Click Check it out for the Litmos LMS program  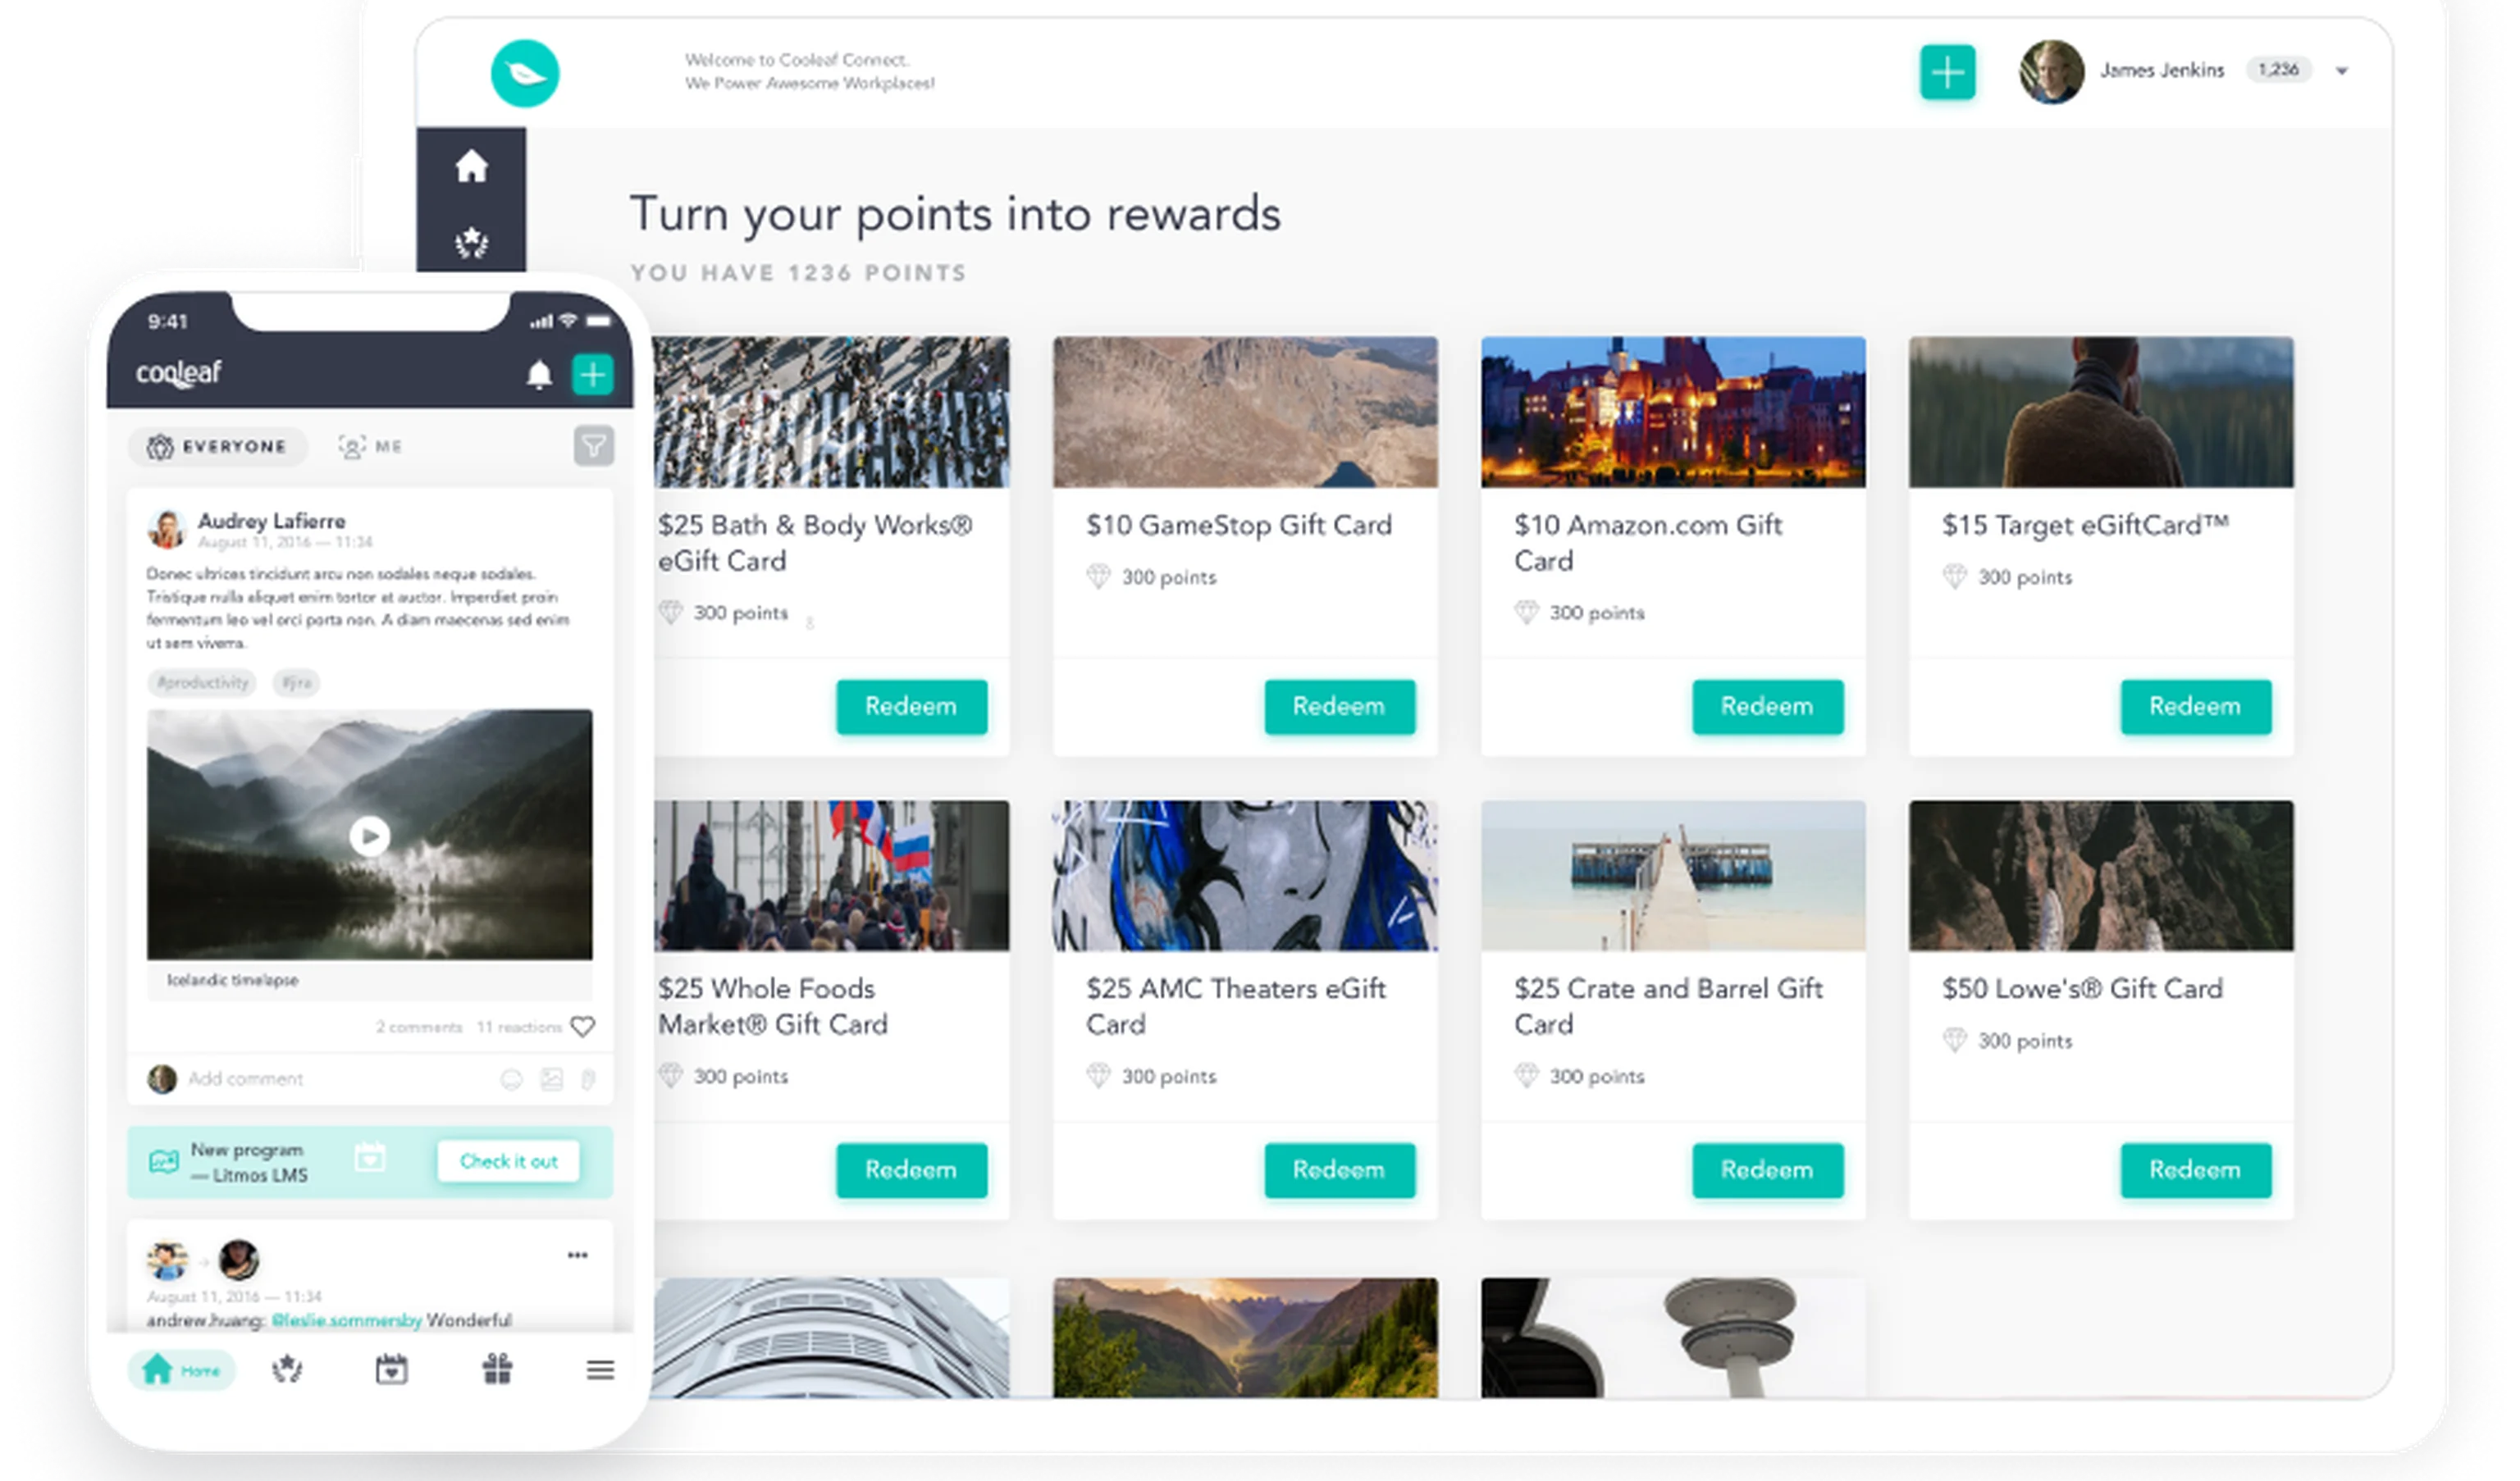click(x=509, y=1161)
